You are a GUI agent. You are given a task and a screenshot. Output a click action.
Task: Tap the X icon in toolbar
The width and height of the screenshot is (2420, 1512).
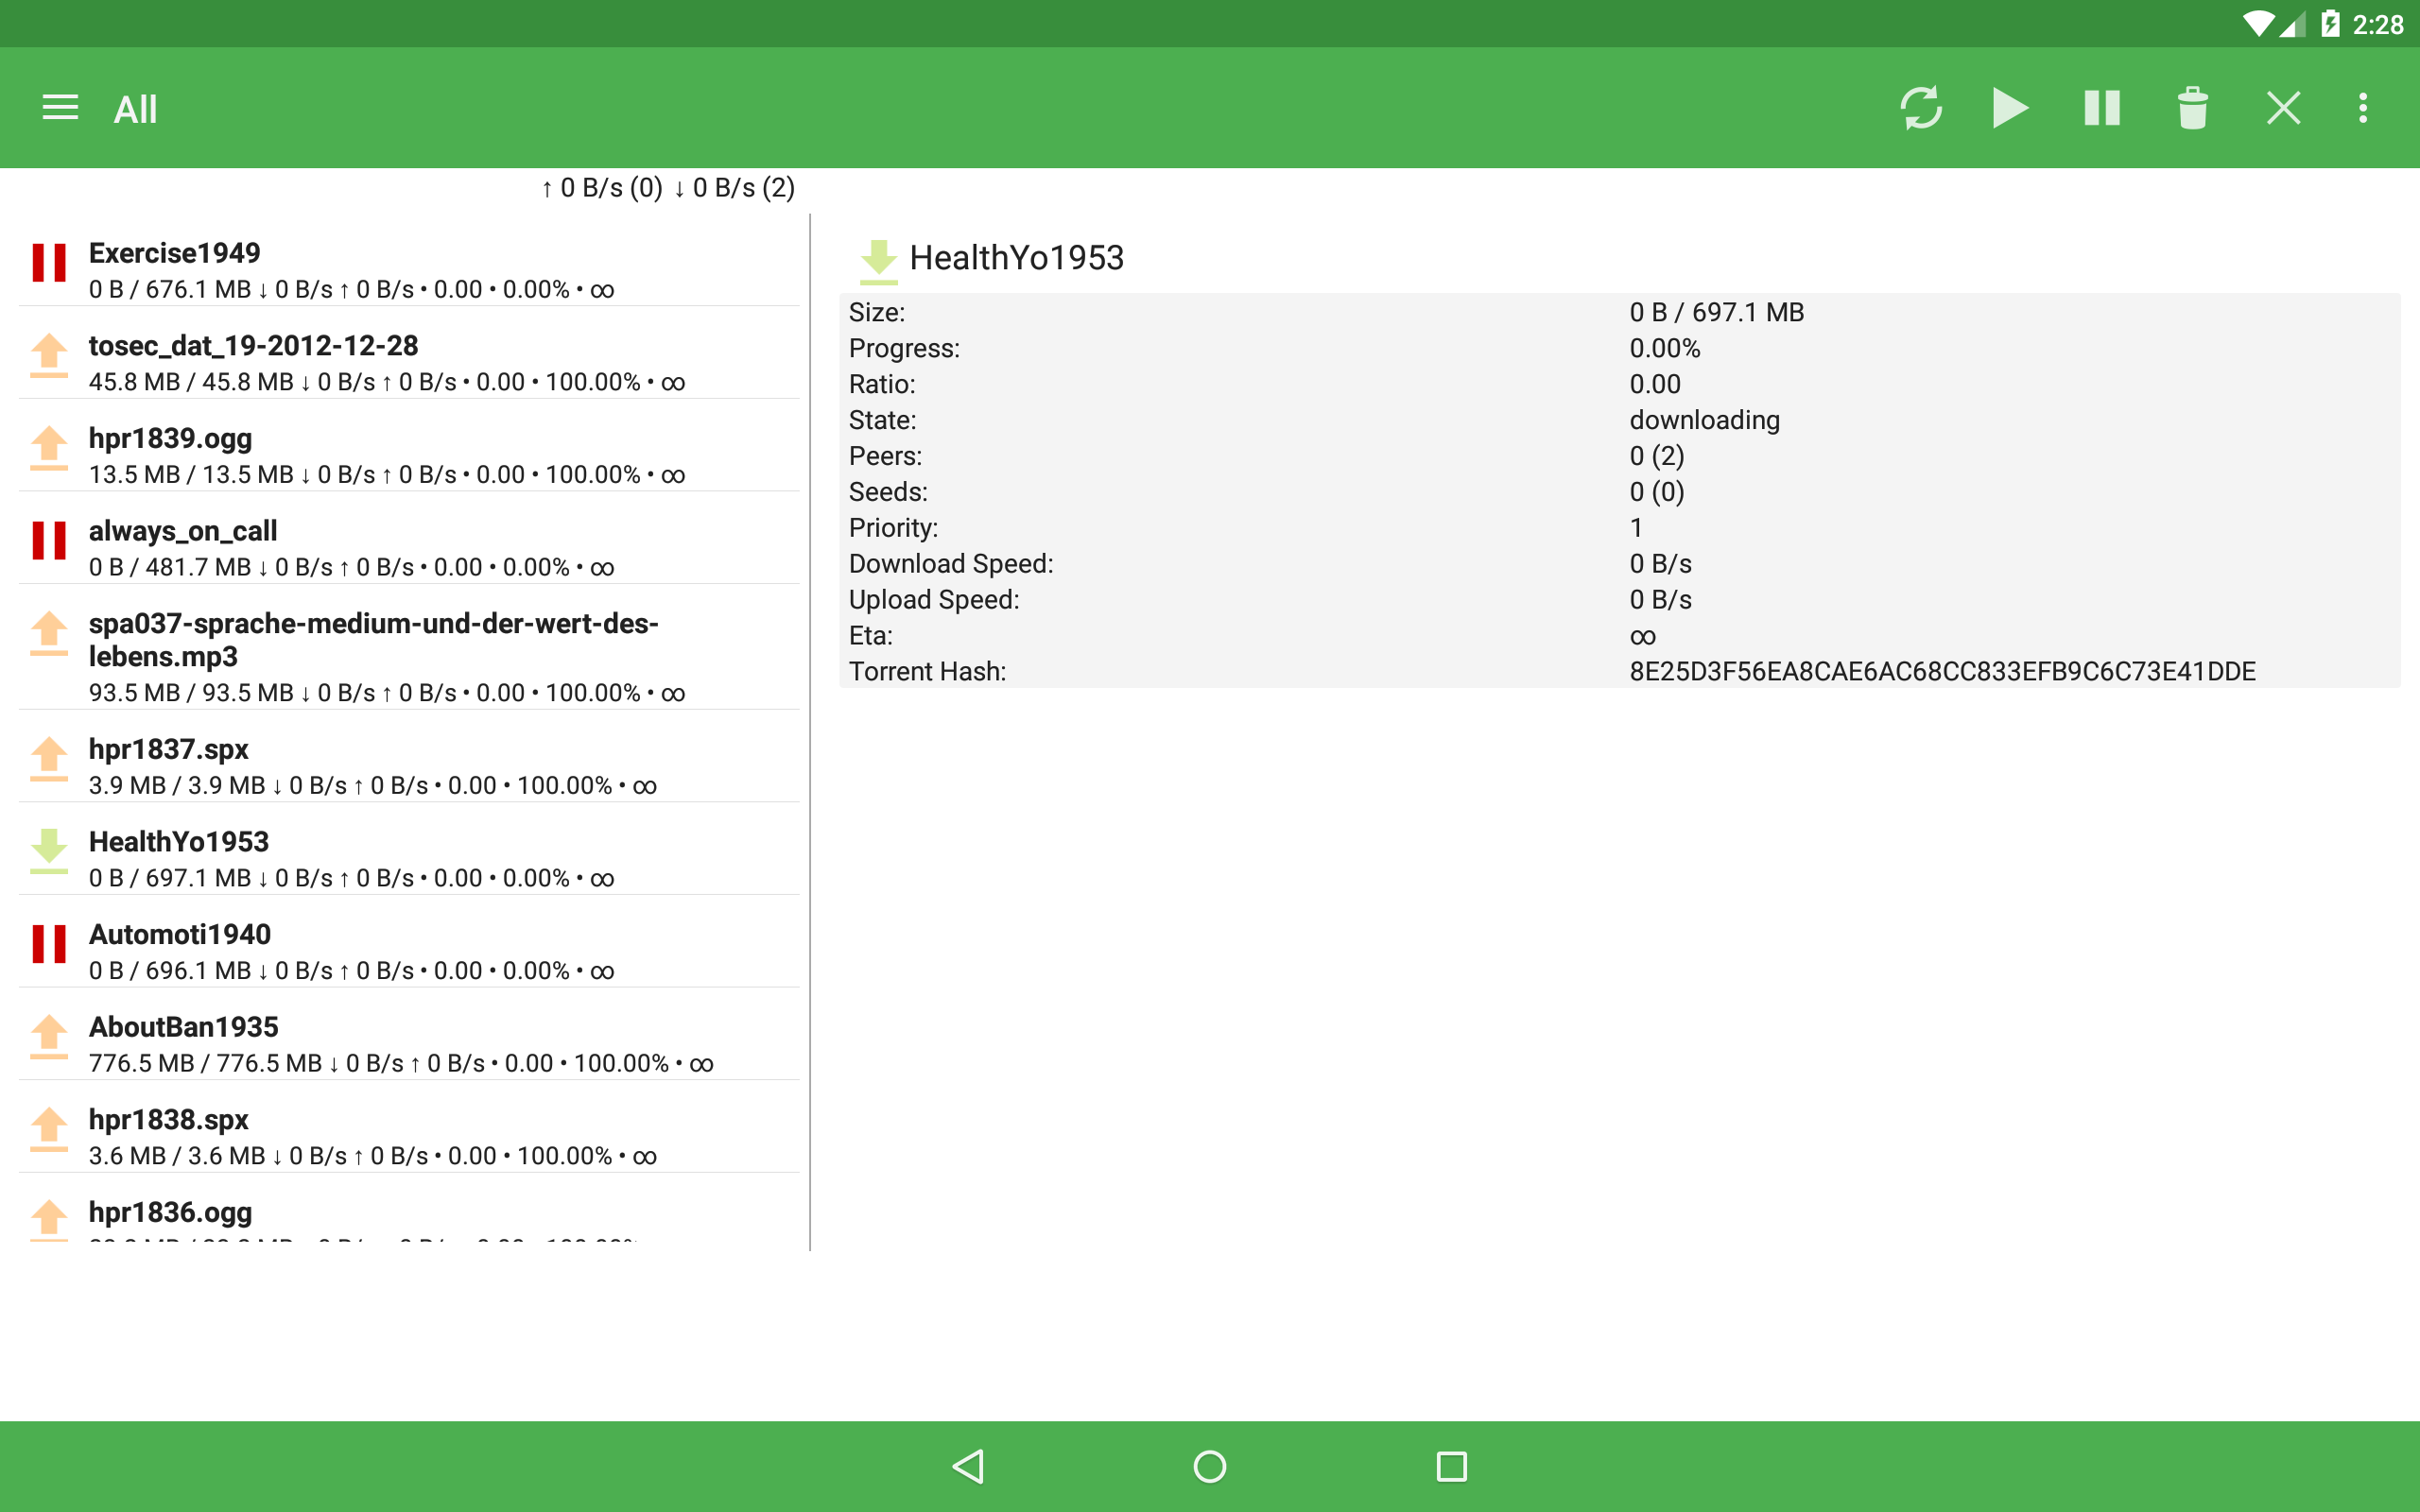[x=2283, y=108]
